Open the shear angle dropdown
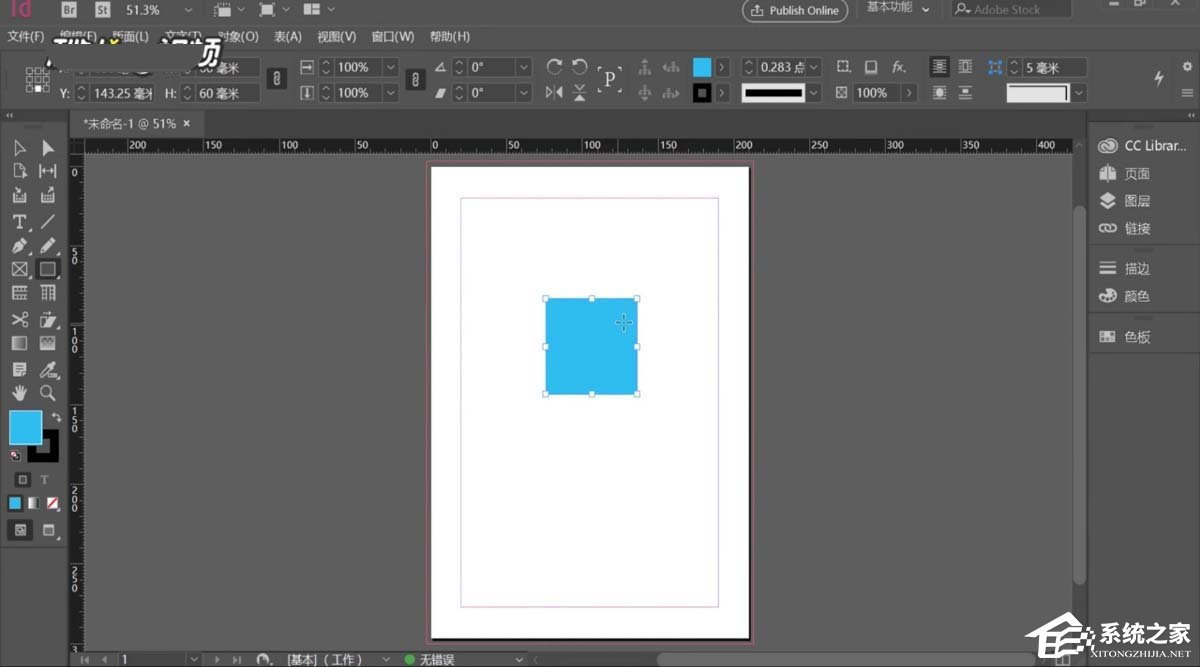This screenshot has width=1200, height=667. (x=524, y=92)
